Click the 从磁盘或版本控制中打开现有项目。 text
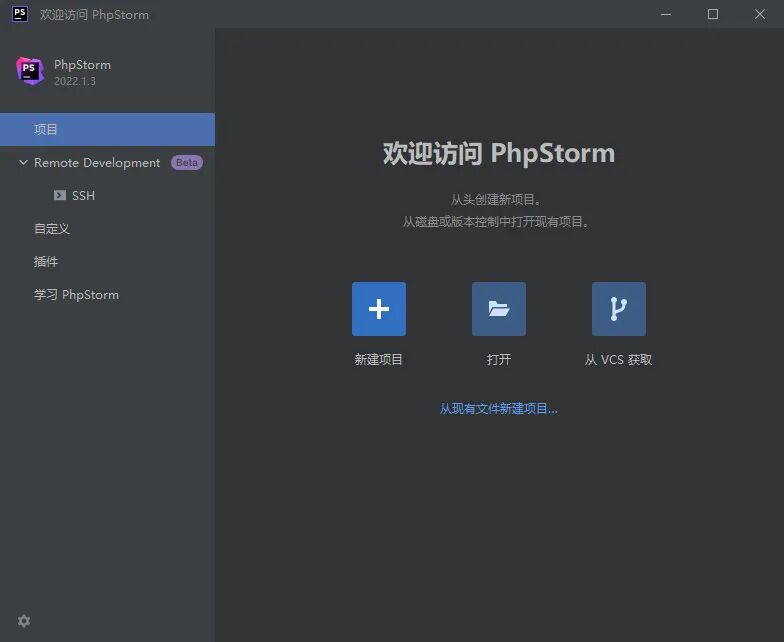 [x=496, y=222]
